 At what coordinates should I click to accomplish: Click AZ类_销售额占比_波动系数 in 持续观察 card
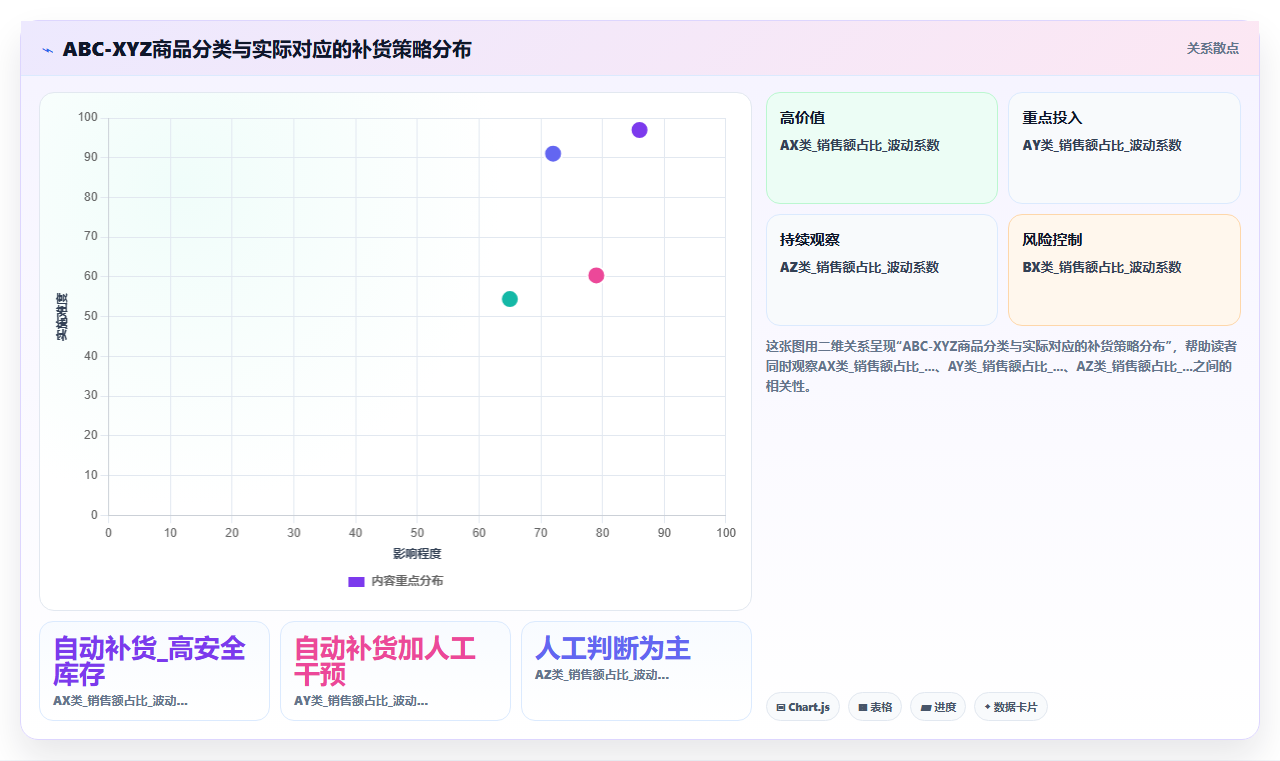coord(860,267)
